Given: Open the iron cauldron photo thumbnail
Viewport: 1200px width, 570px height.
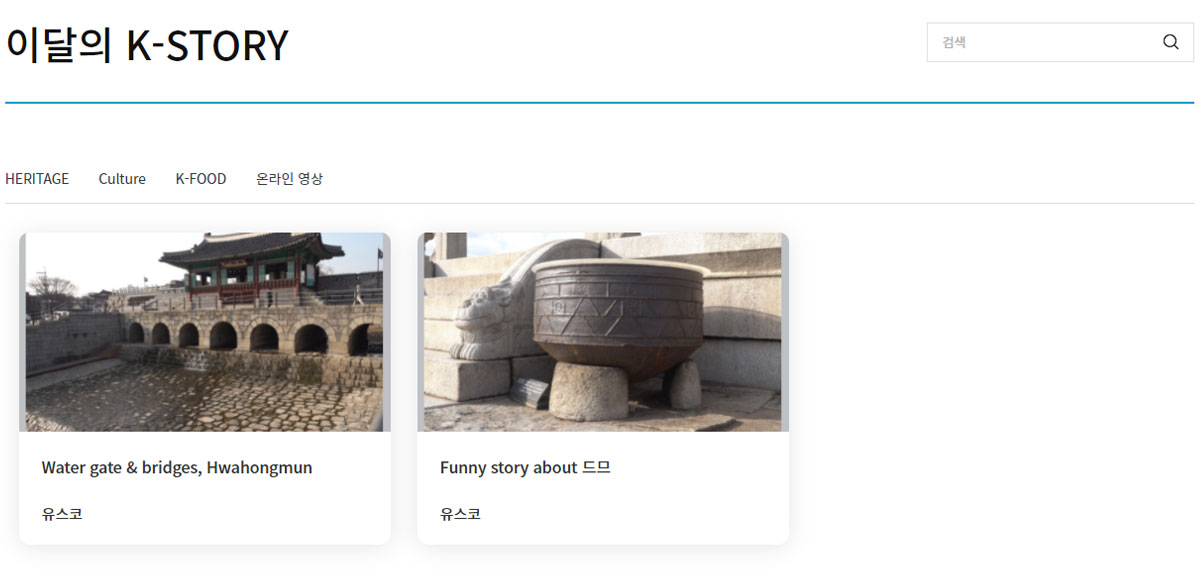Looking at the screenshot, I should (603, 332).
